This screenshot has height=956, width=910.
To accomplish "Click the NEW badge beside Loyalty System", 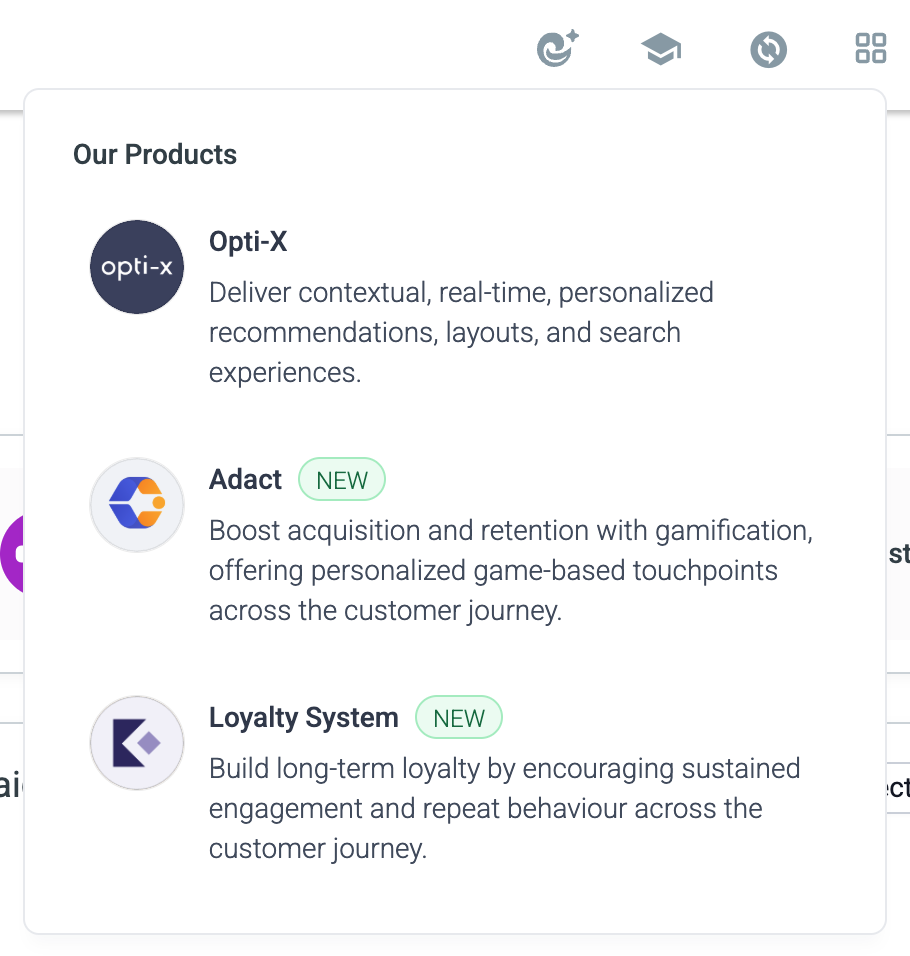I will coord(459,717).
